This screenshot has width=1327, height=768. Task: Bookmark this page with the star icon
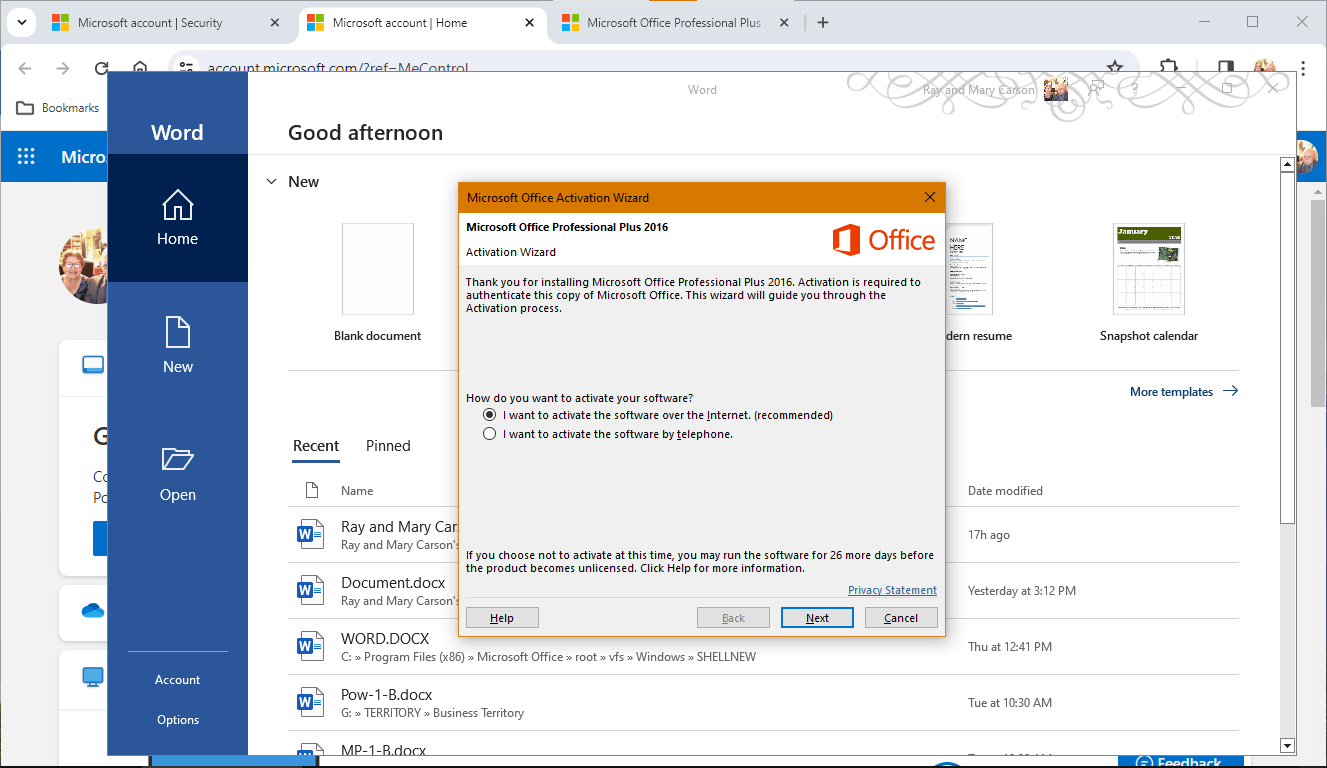tap(1115, 68)
